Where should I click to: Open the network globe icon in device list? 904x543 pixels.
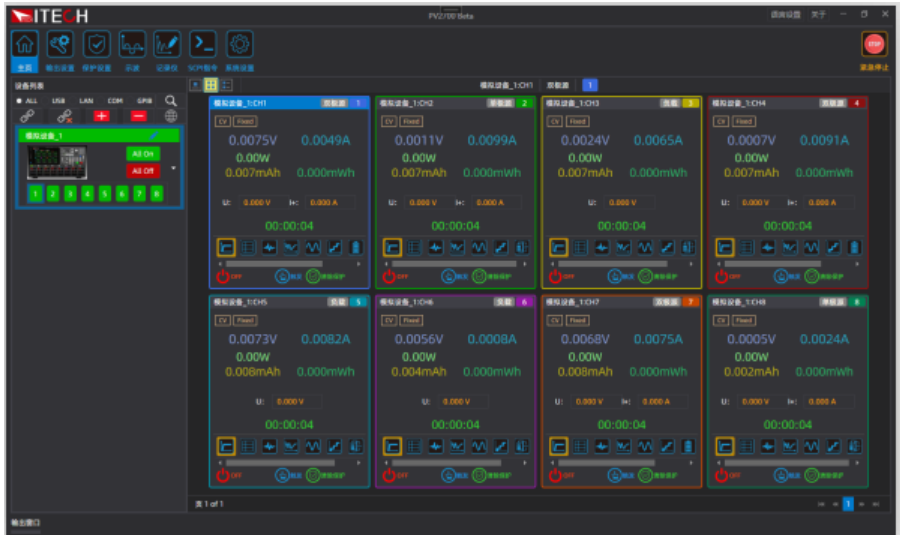coord(171,116)
